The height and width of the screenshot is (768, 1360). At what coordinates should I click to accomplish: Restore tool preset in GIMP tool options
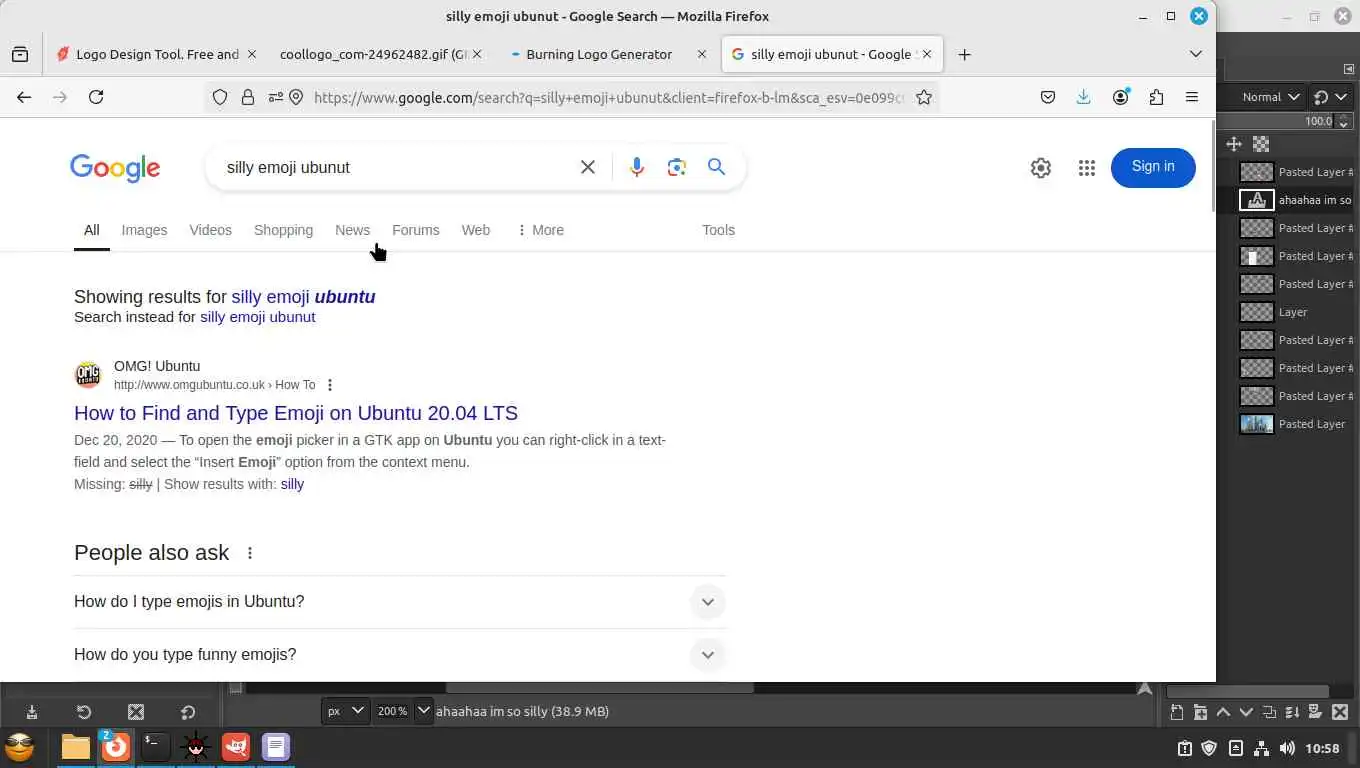coord(84,712)
